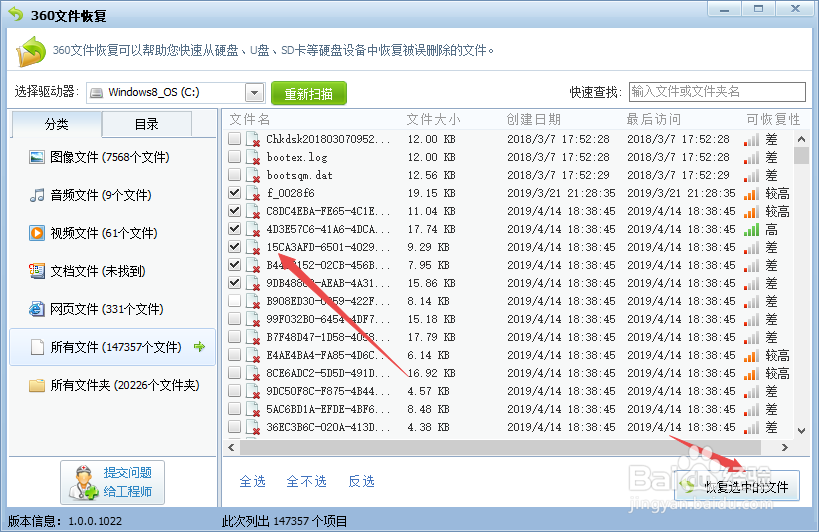Switch to the 分类 tab
This screenshot has width=819, height=532.
56,124
